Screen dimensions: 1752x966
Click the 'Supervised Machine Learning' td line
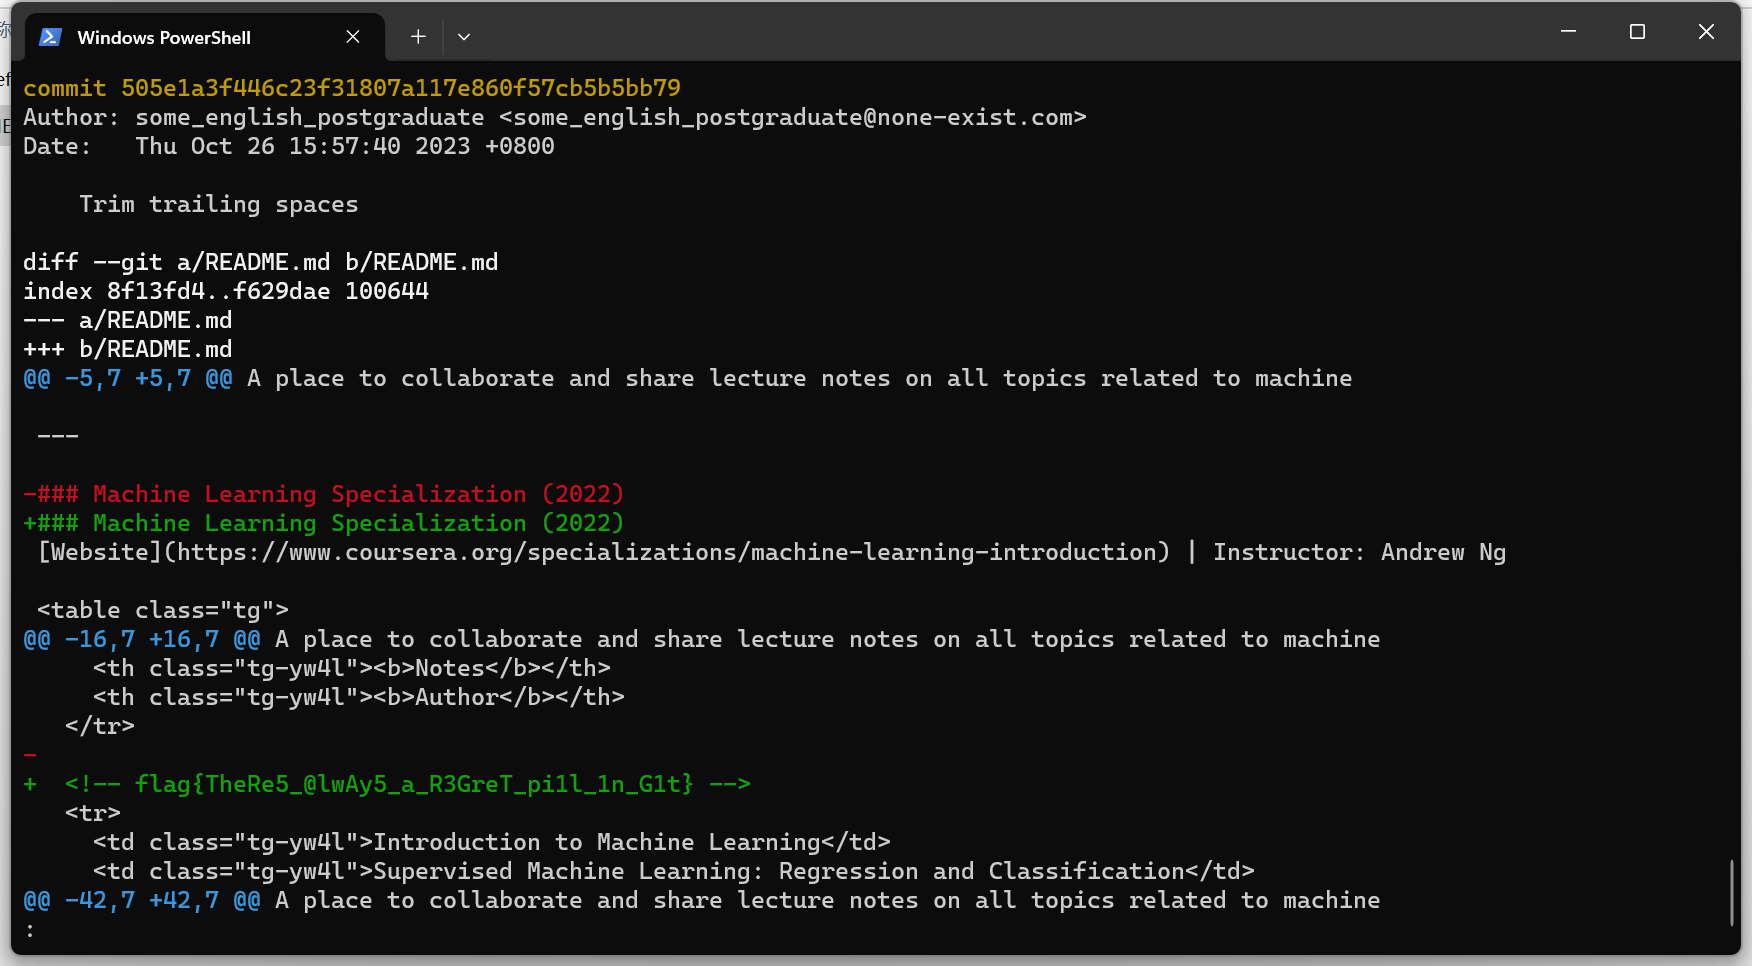(x=674, y=871)
